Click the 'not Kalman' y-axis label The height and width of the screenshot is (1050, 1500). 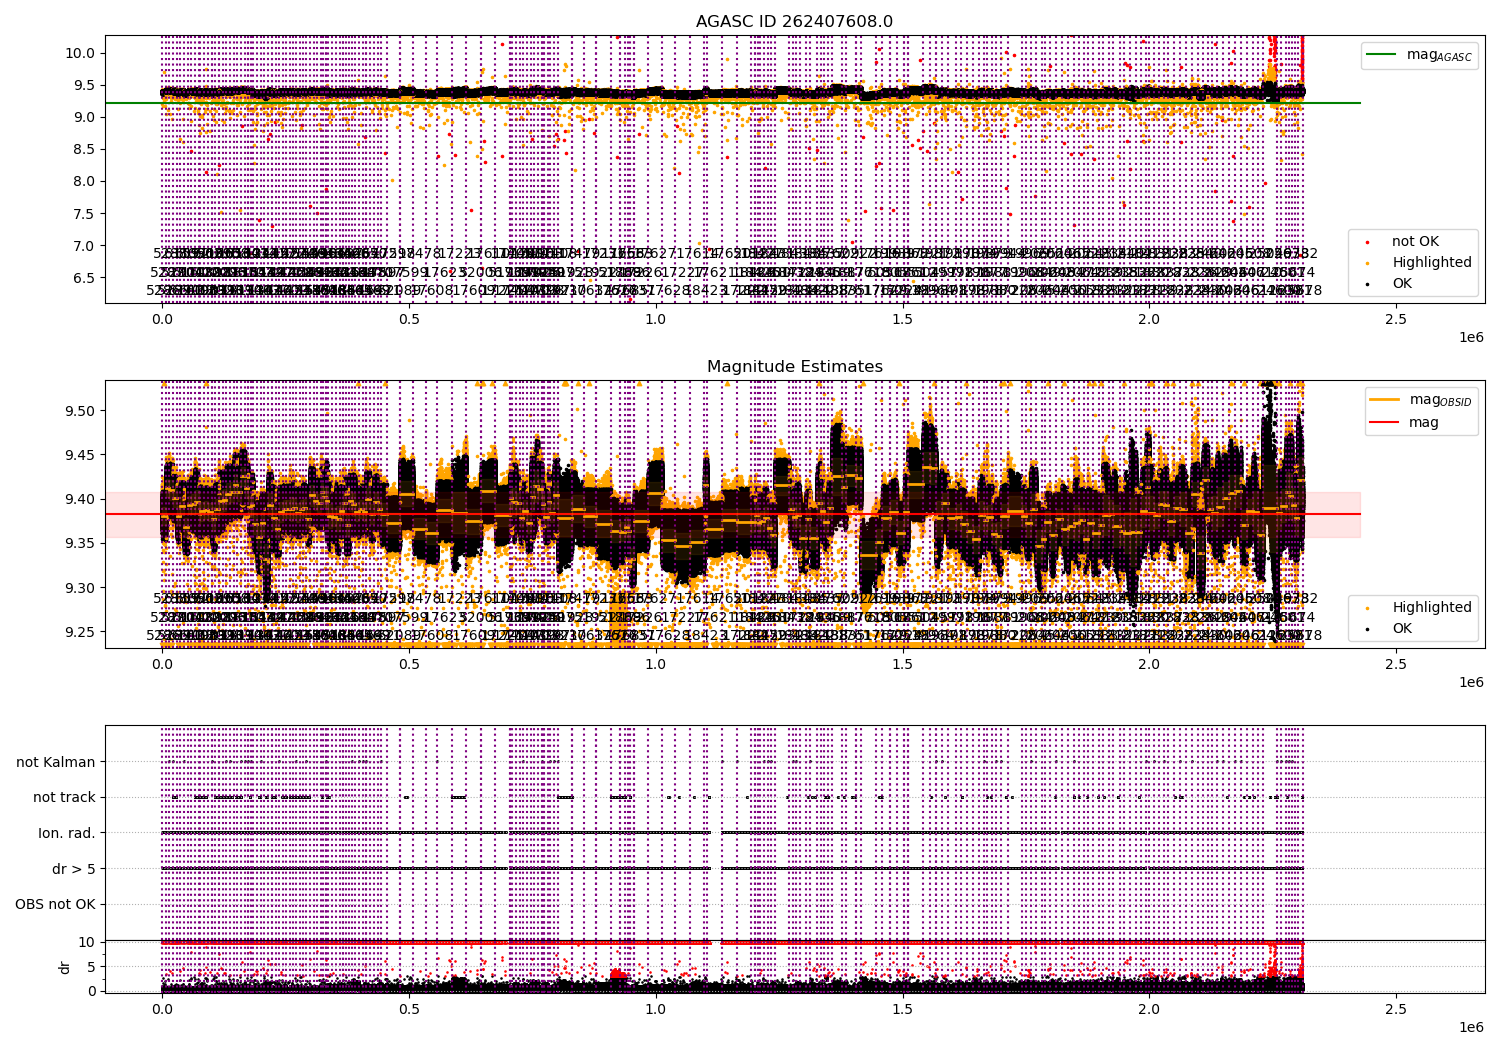tap(56, 762)
